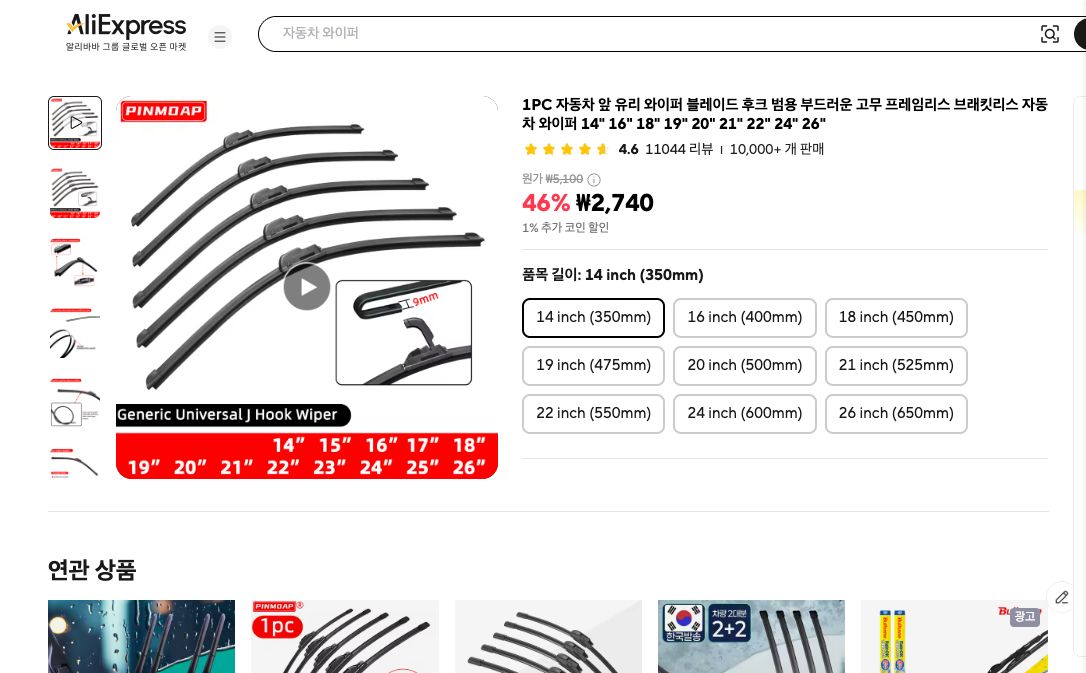Choose the 22 inch (550mm) length
This screenshot has width=1086, height=673.
[x=593, y=413]
